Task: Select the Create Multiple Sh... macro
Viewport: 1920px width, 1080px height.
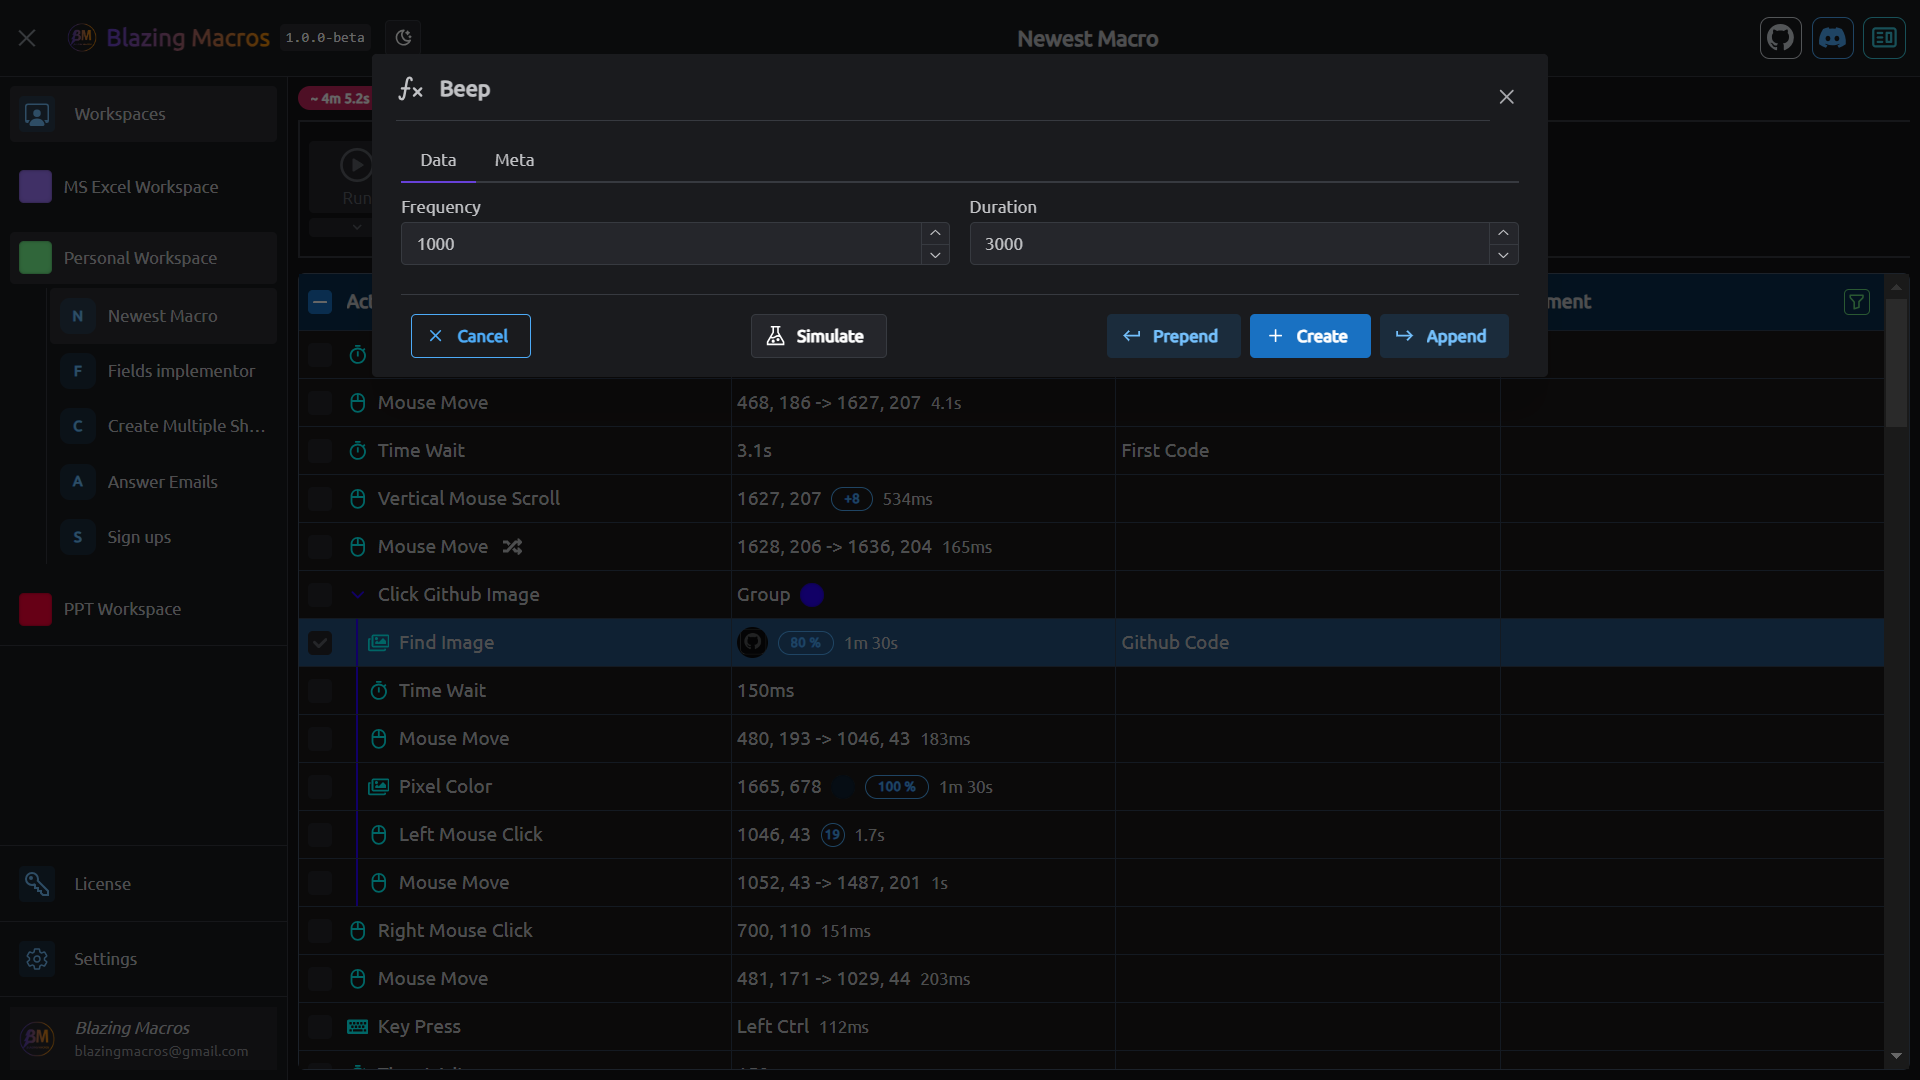Action: click(163, 426)
